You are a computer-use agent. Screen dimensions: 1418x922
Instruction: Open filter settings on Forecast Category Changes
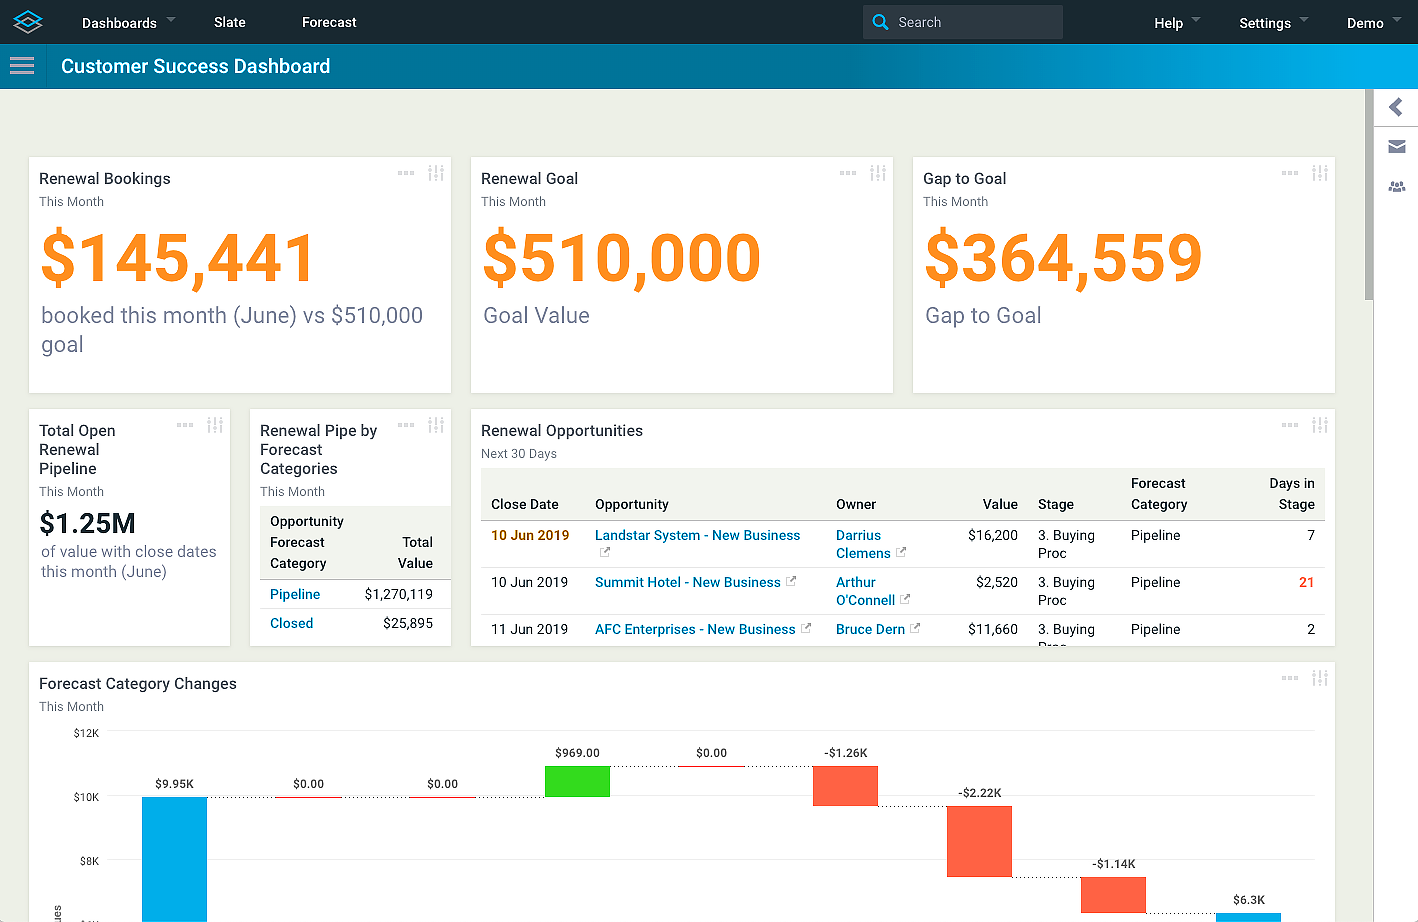pyautogui.click(x=1320, y=678)
